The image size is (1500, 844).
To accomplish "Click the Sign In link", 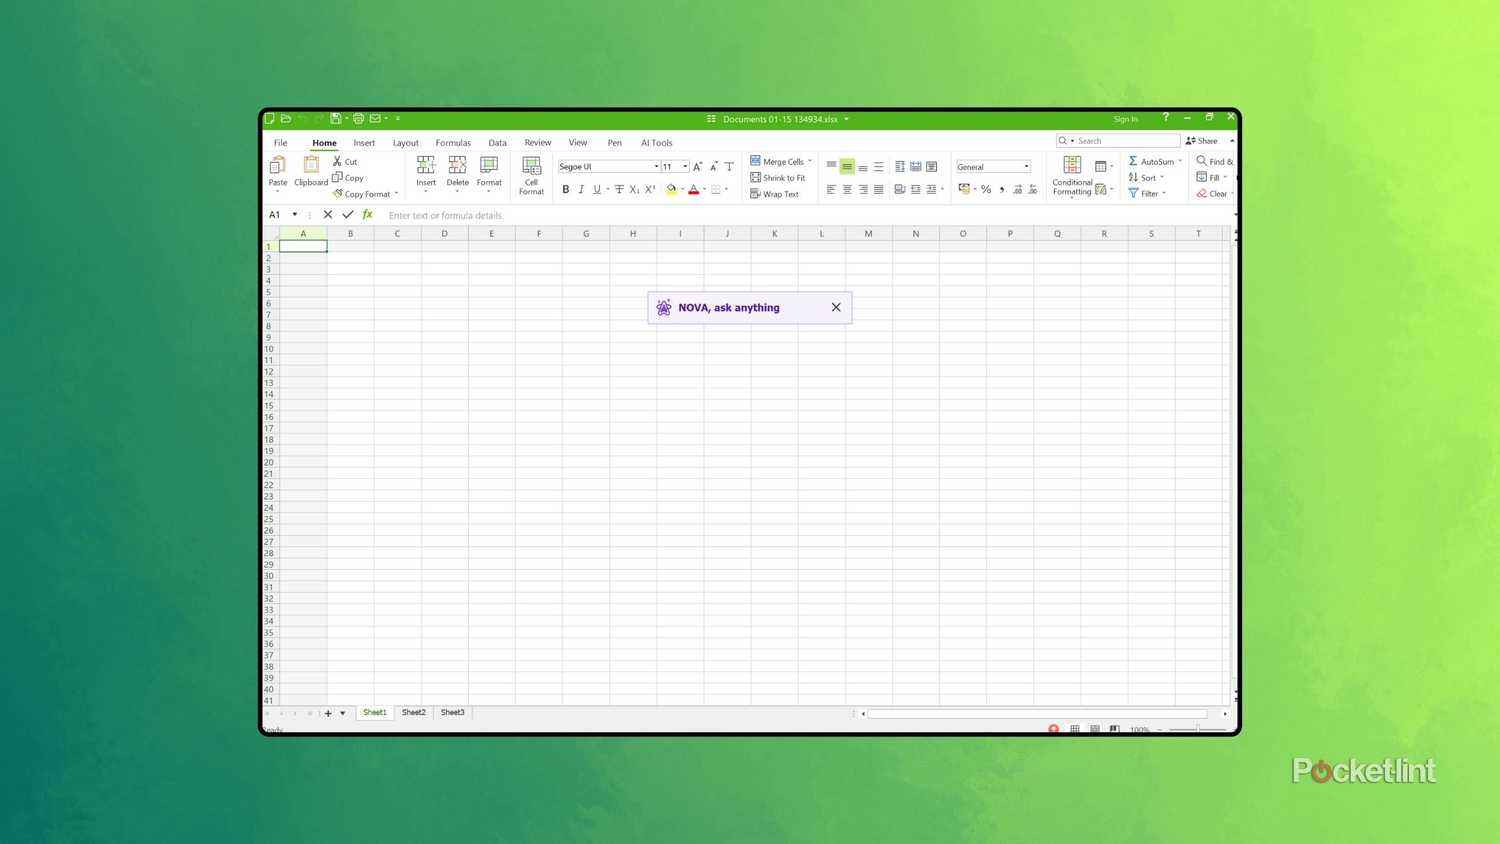I will [x=1125, y=119].
